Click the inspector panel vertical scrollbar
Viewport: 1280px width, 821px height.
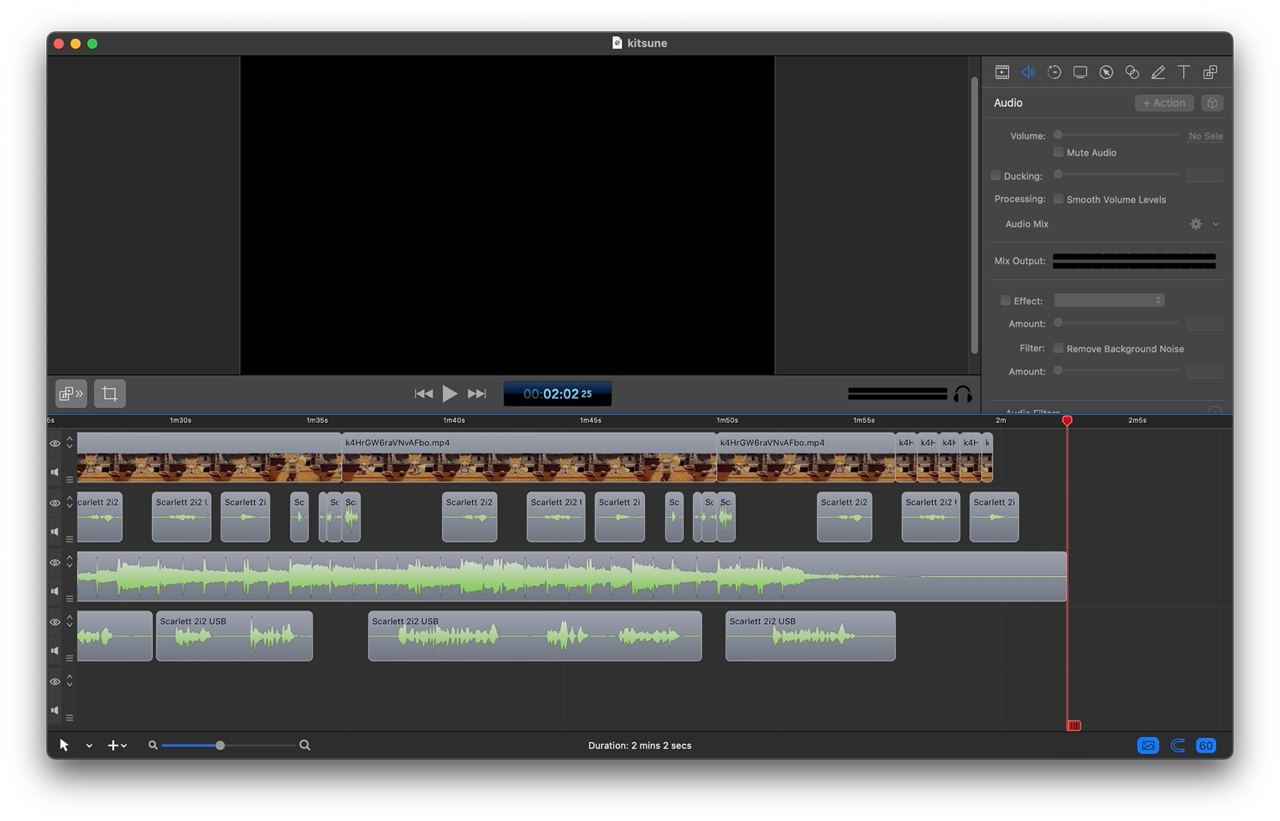click(x=975, y=215)
